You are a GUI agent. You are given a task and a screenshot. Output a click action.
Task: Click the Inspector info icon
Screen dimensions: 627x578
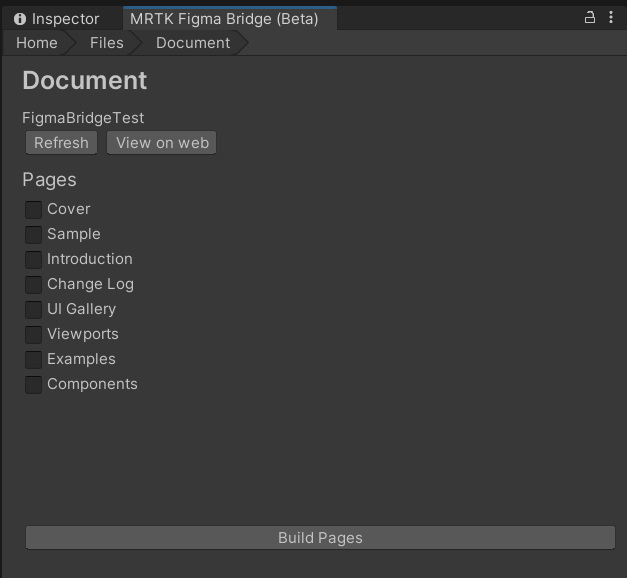pos(20,19)
